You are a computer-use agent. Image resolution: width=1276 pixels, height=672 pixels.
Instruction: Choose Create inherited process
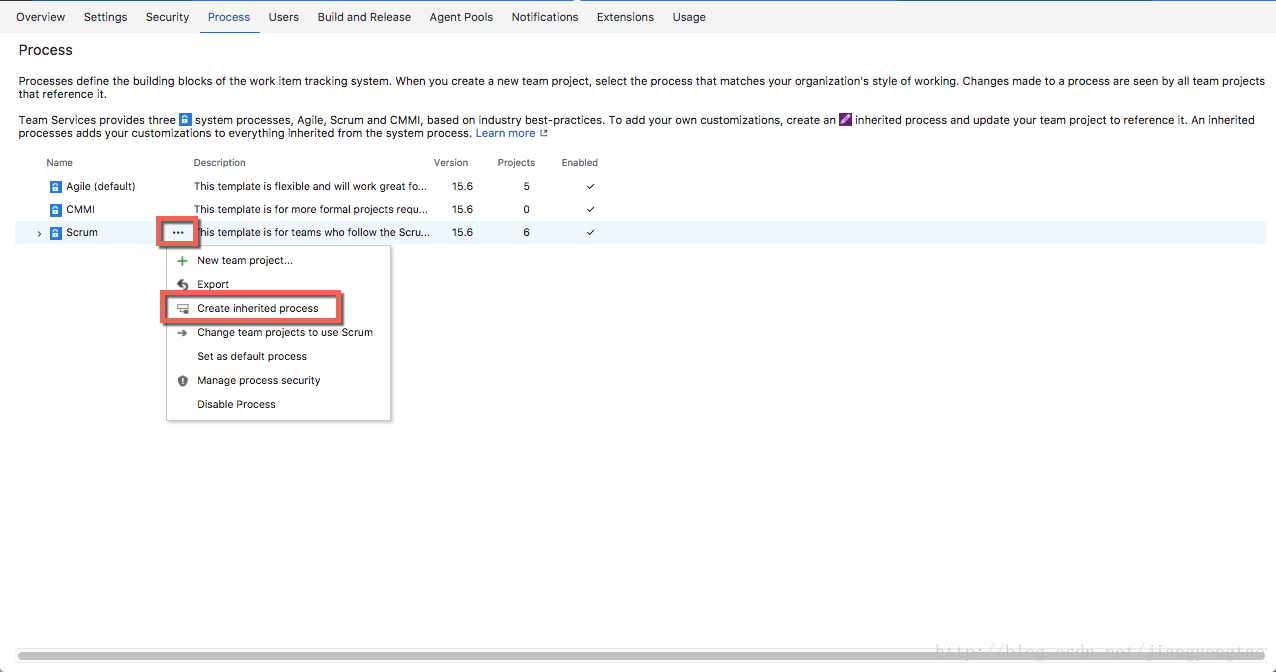point(258,308)
